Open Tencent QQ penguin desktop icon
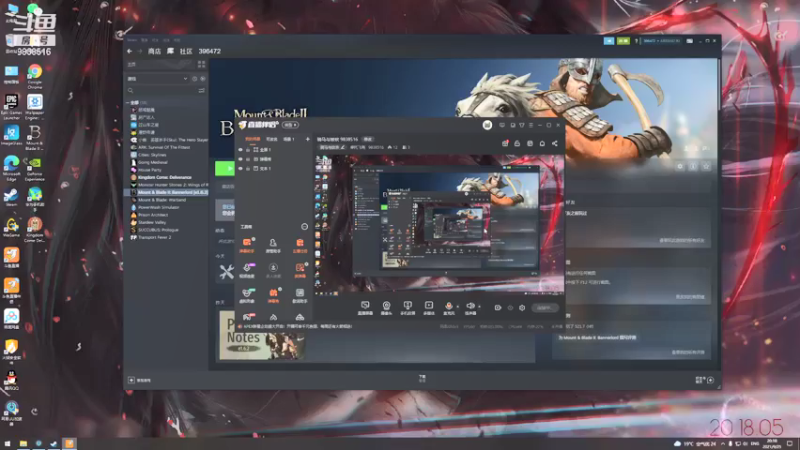This screenshot has width=800, height=450. 11,381
